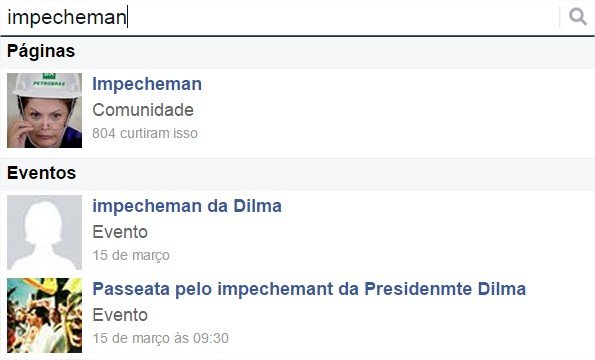Viewport: 595px width, 360px height.
Task: Click '15 de março às 09:30' event time
Action: (x=161, y=338)
